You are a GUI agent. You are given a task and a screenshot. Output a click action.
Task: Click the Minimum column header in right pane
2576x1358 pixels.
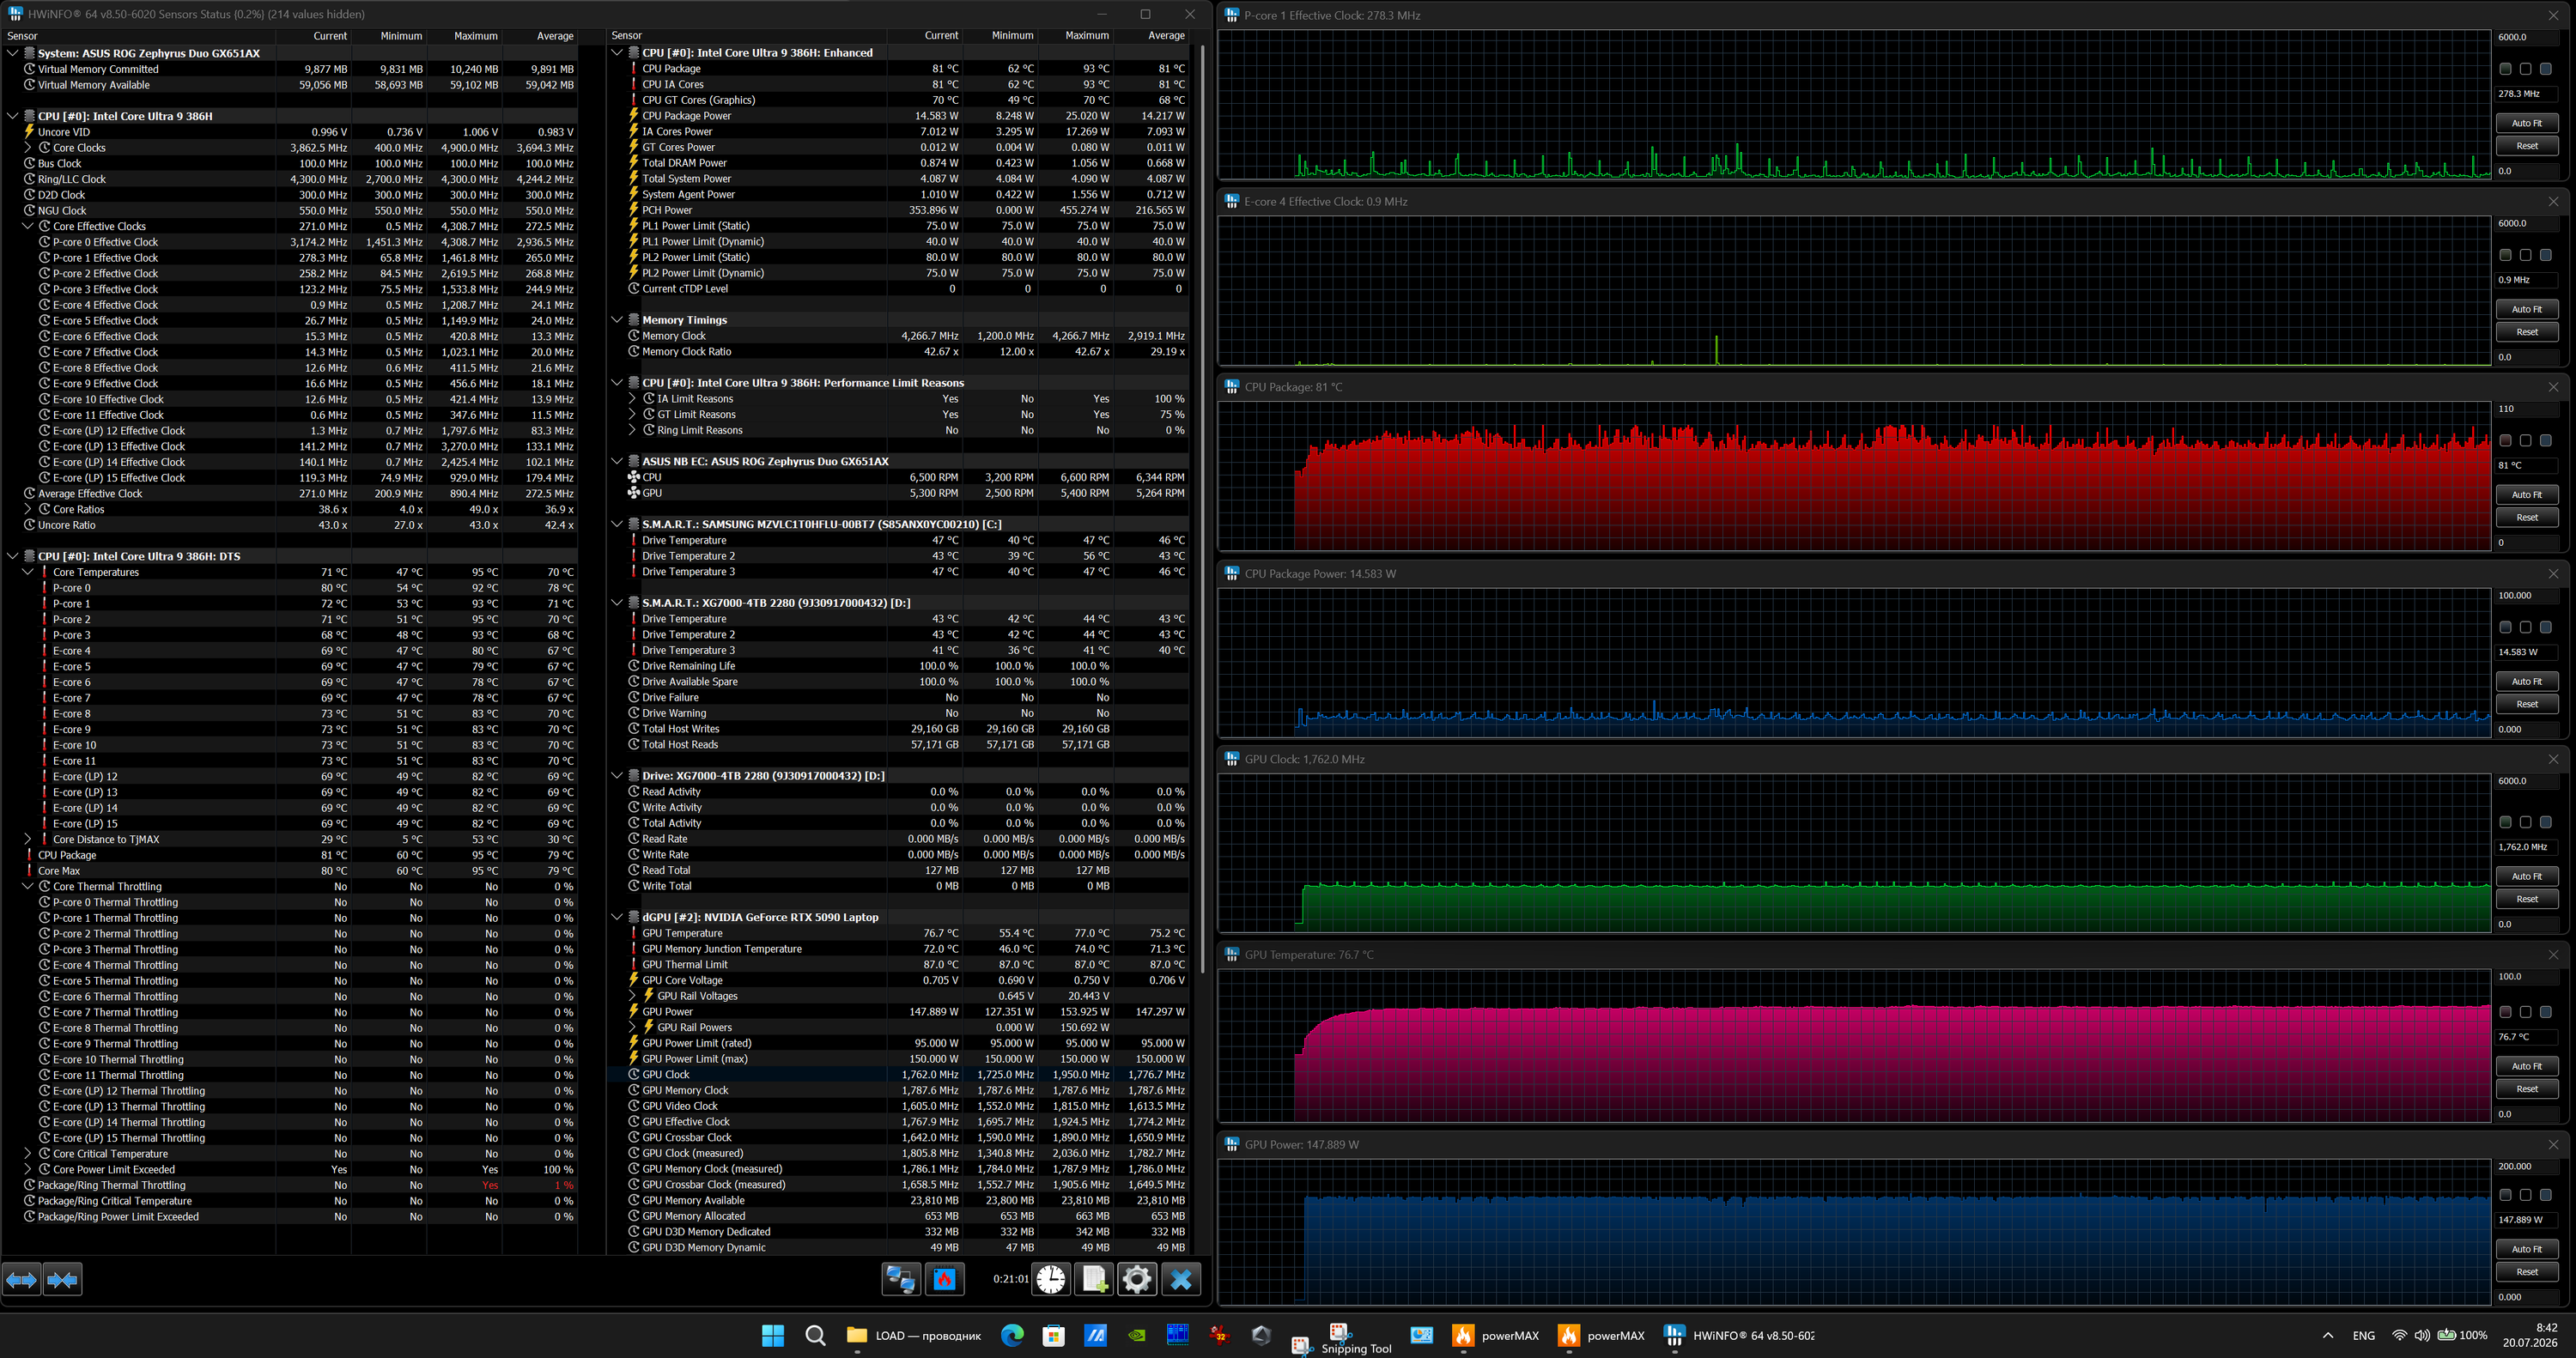[1000, 36]
